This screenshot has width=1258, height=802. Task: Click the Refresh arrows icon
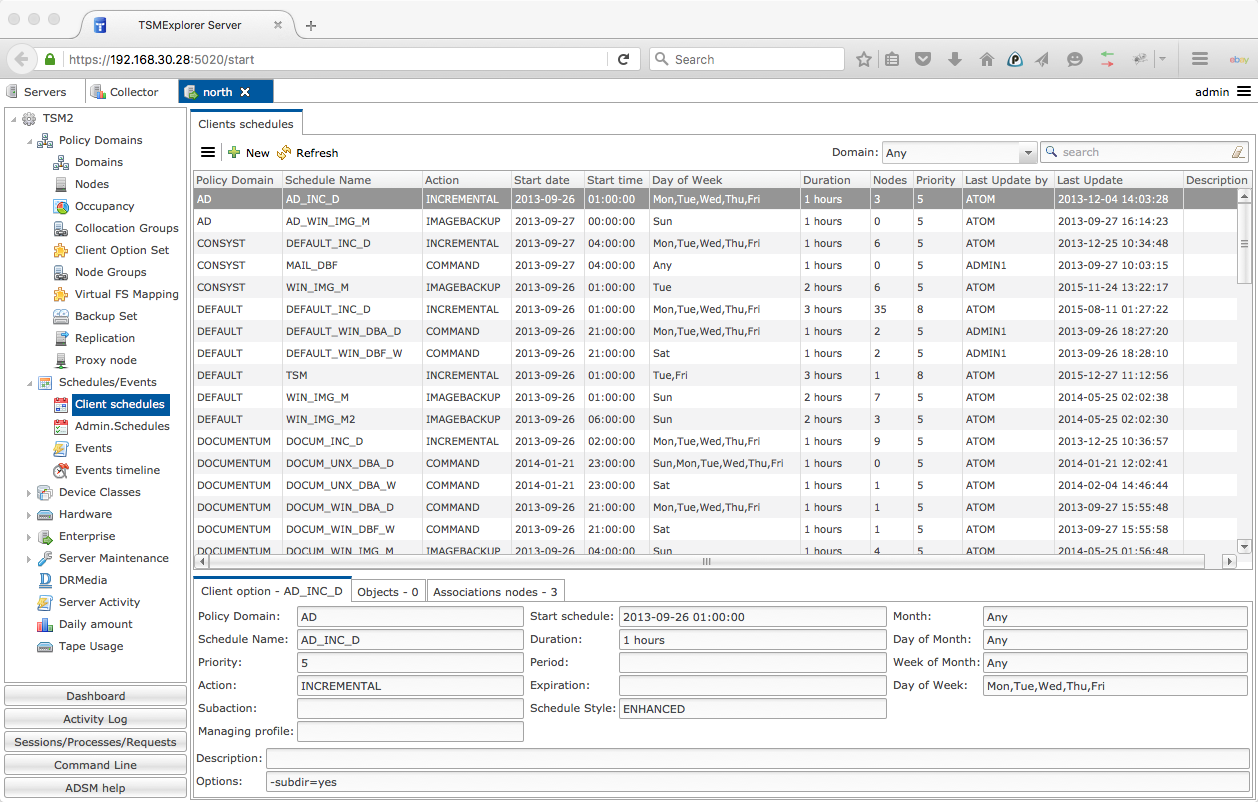pos(284,153)
